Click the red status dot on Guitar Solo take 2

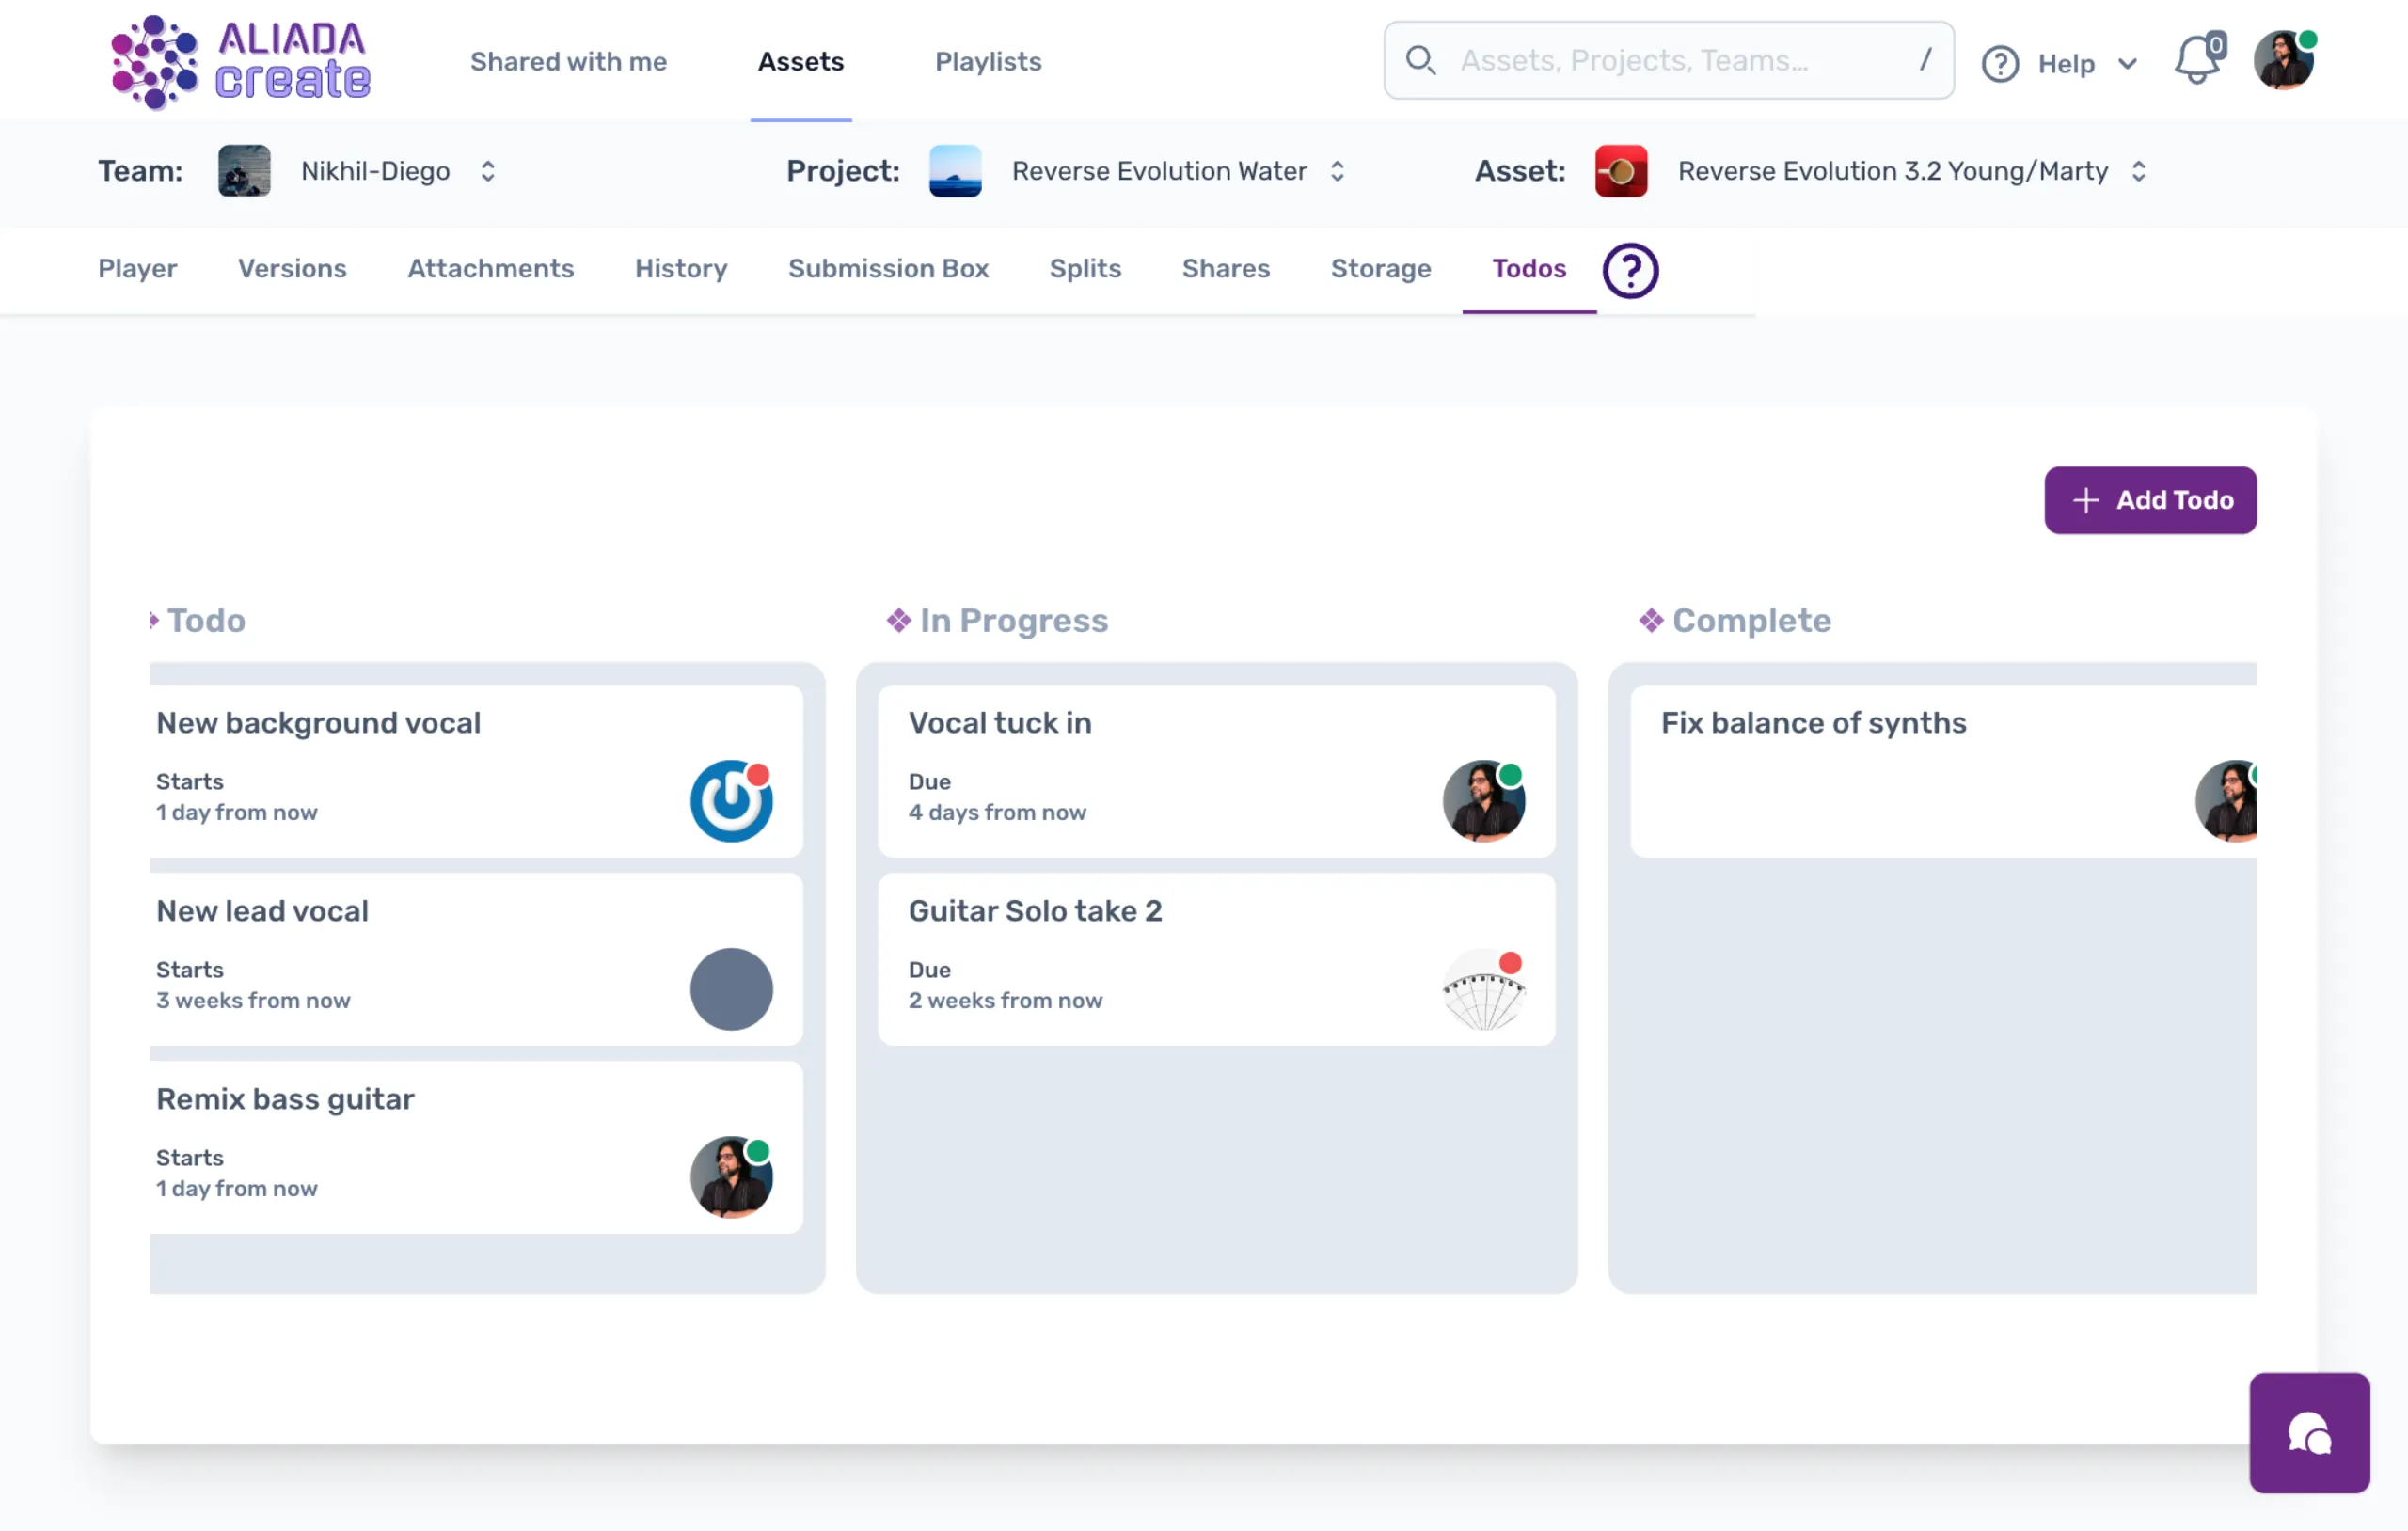click(x=1511, y=964)
